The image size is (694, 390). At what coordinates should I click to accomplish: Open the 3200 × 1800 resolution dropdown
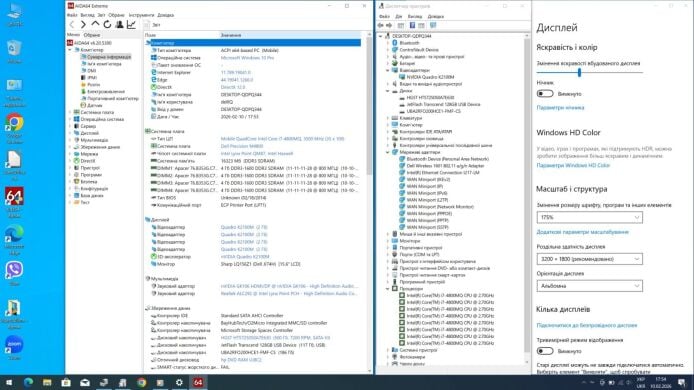[590, 259]
